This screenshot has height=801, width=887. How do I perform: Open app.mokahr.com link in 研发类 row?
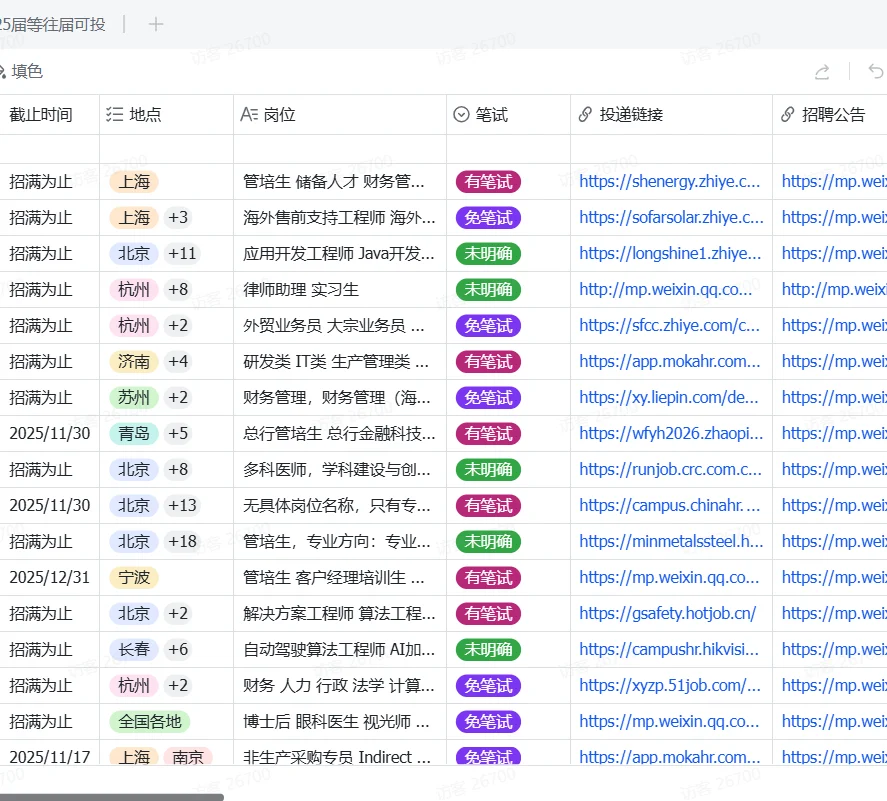(x=670, y=361)
